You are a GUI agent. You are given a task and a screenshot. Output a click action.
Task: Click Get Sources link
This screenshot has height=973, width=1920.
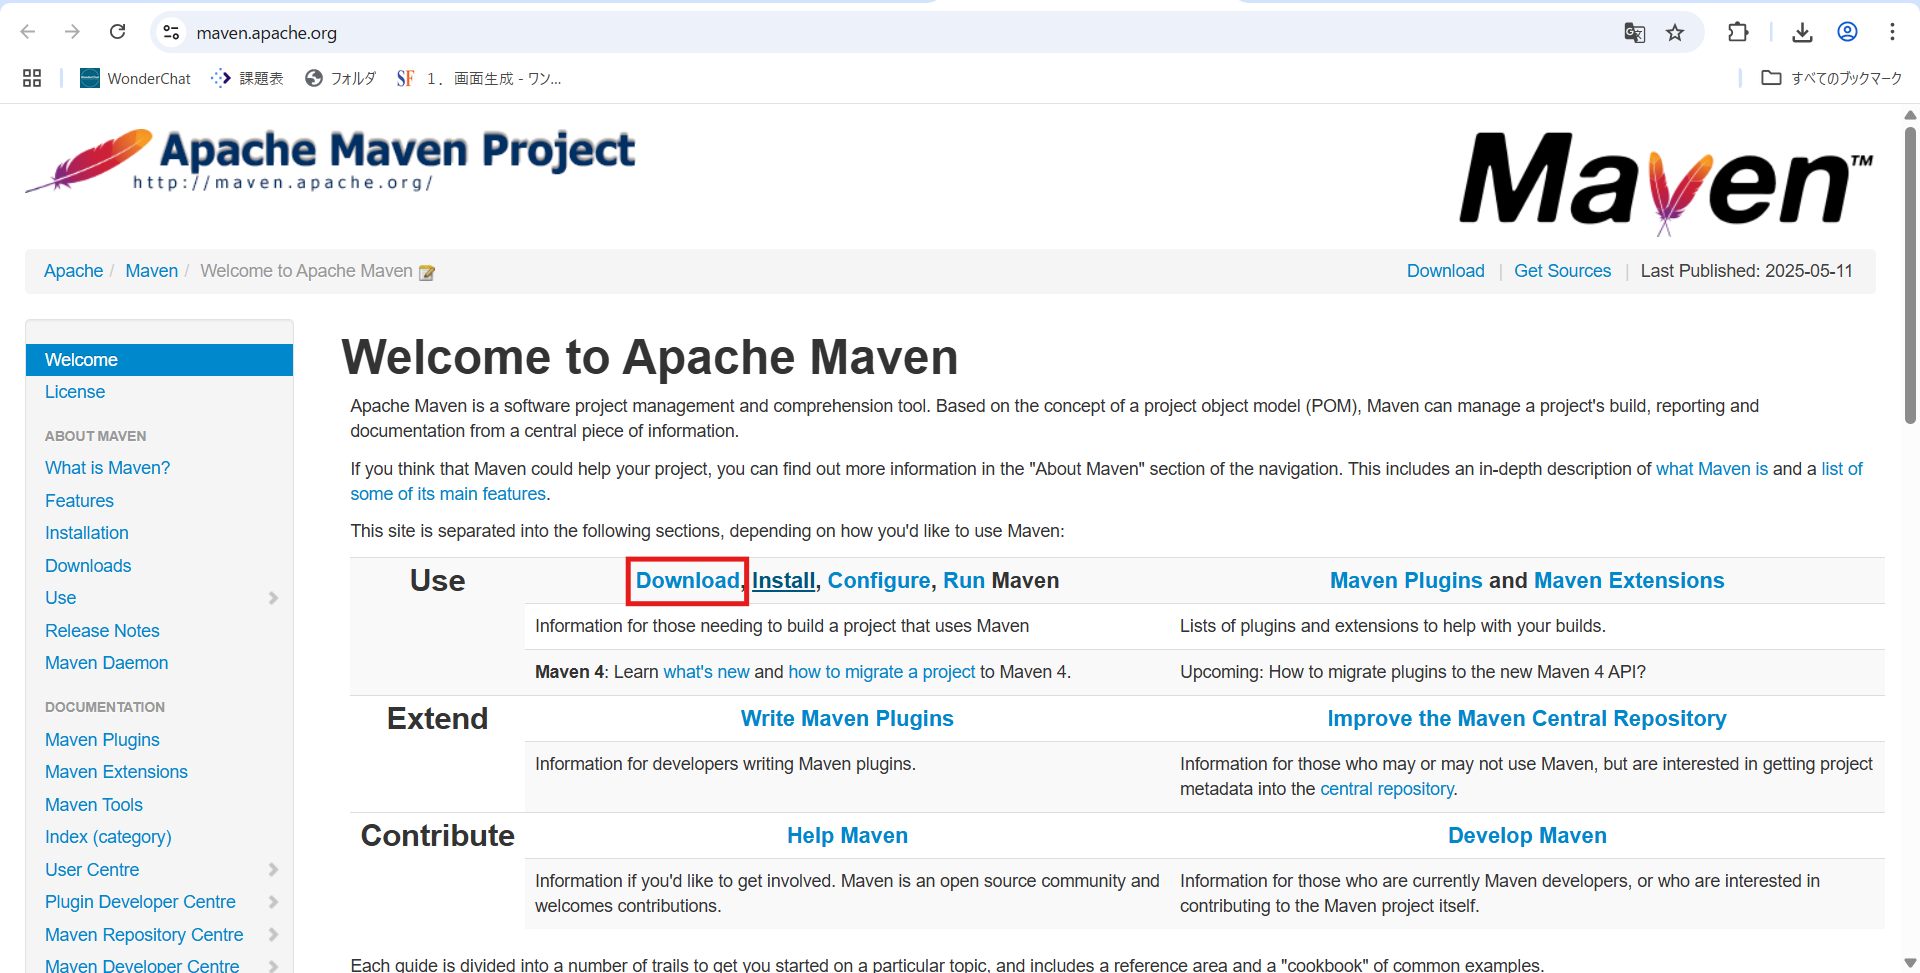point(1562,271)
